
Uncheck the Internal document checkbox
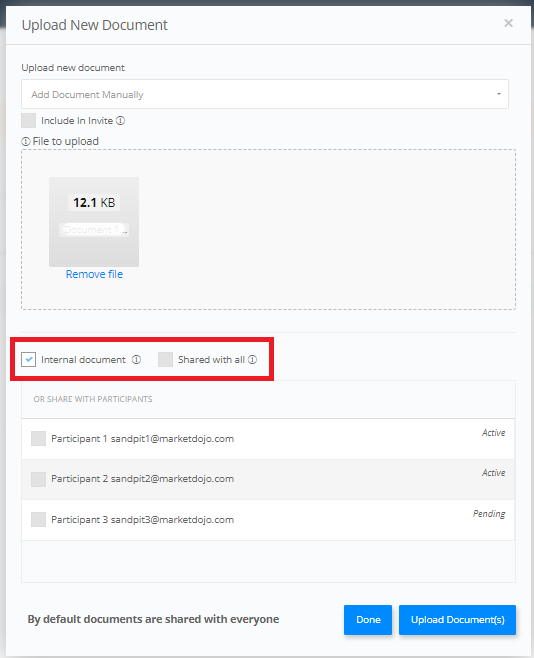[x=29, y=360]
